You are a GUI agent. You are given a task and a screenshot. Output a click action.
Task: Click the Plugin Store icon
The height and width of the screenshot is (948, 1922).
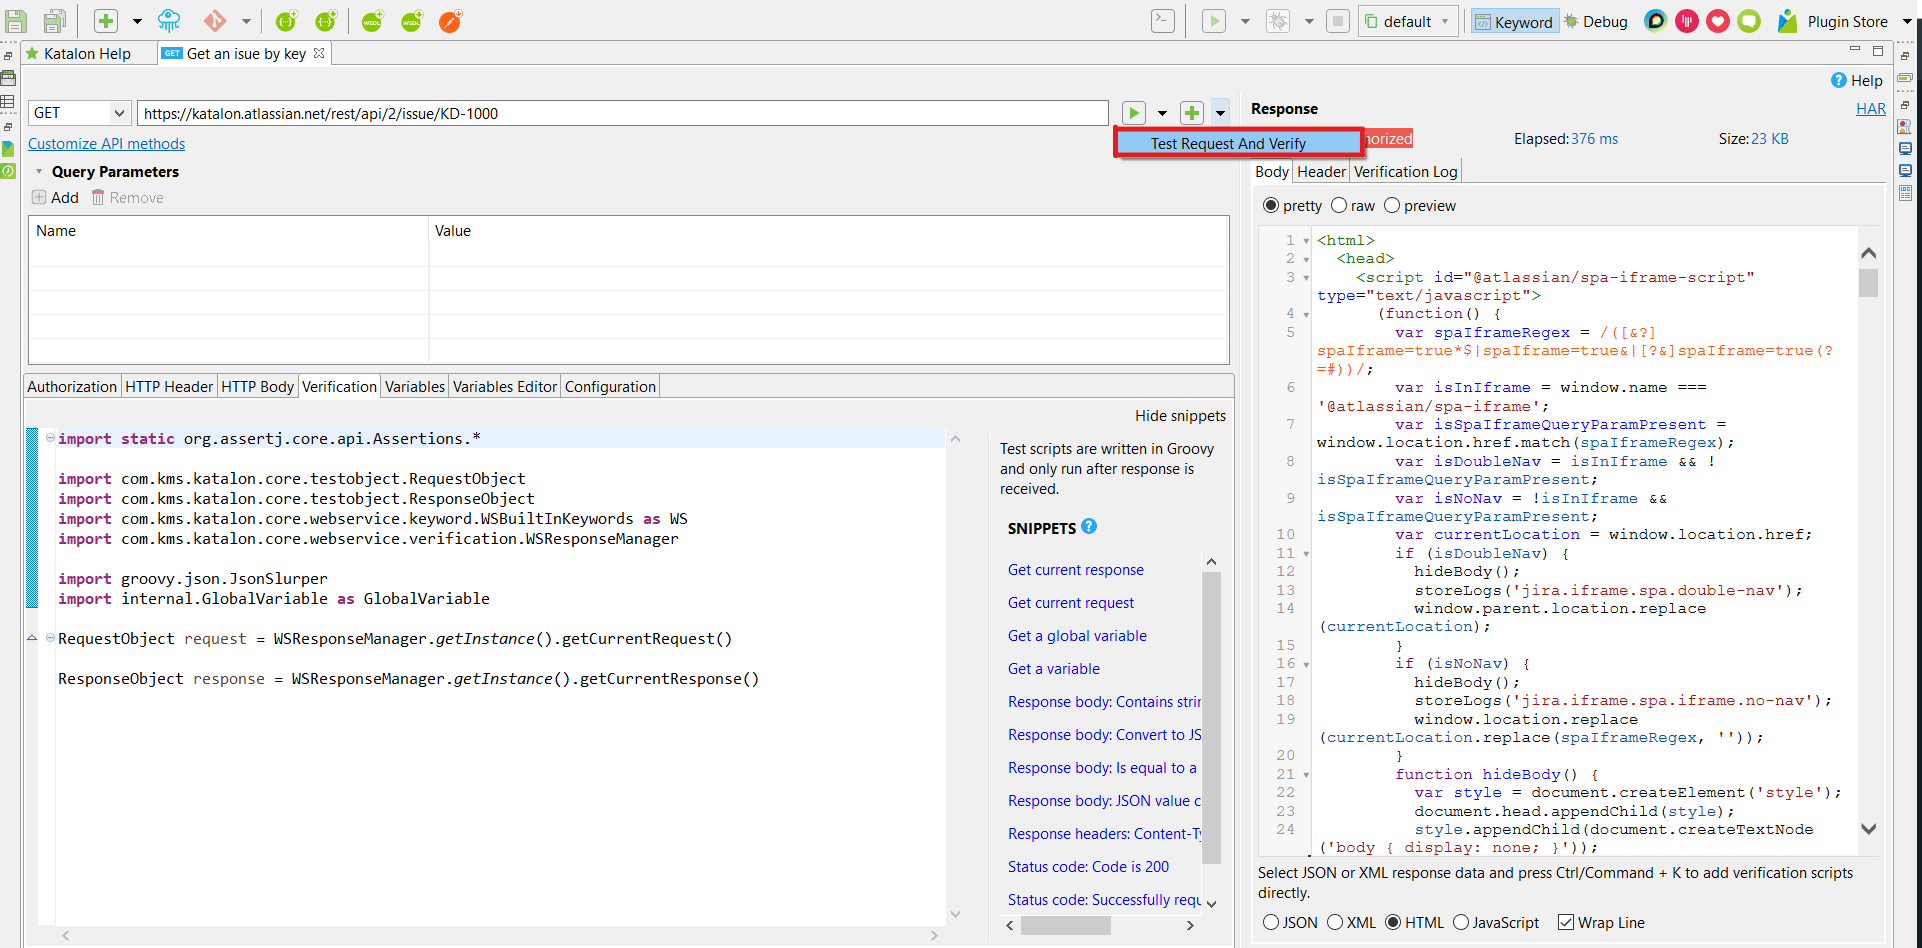click(1788, 21)
